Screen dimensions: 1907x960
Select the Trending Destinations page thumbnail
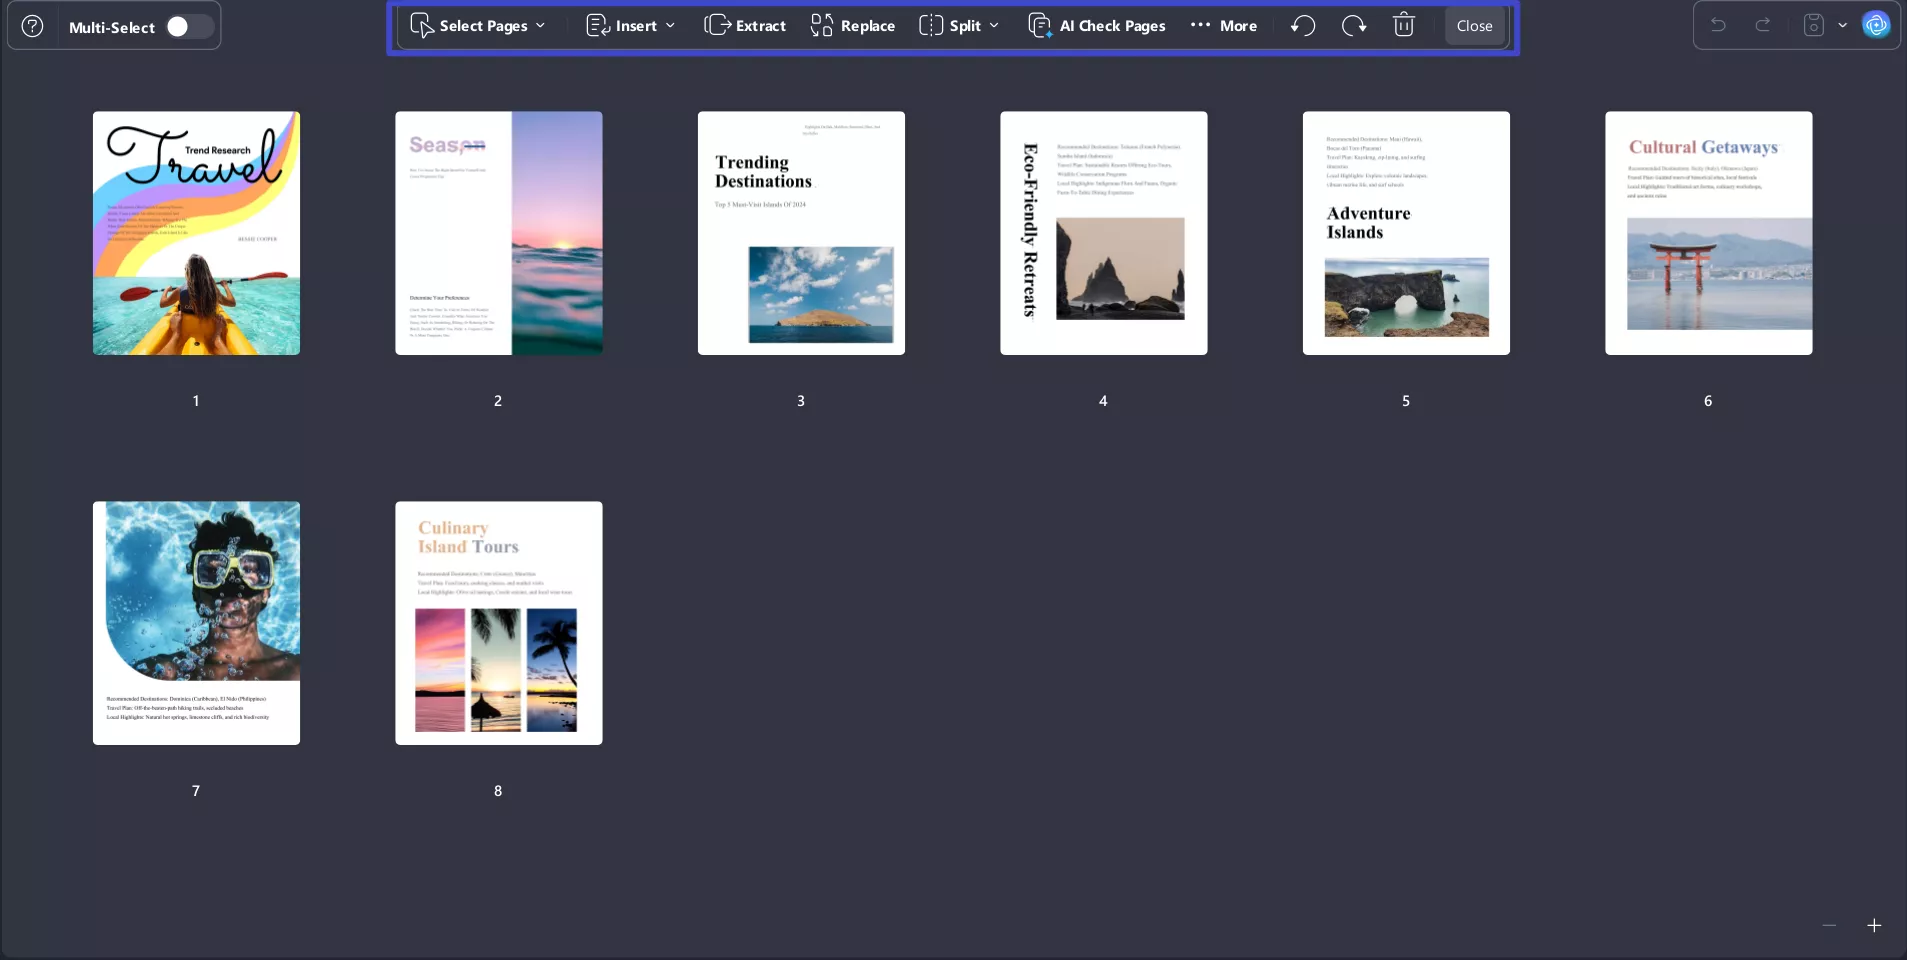801,233
